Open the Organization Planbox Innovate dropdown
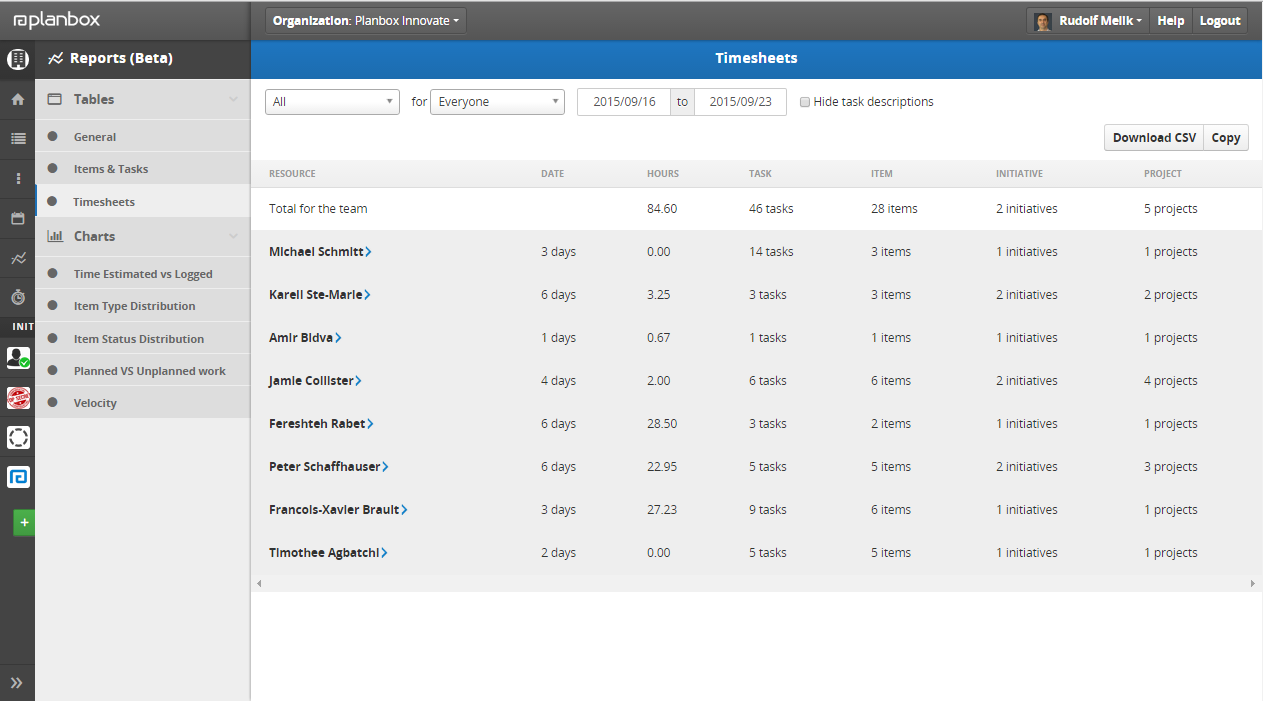This screenshot has width=1263, height=701. (366, 21)
